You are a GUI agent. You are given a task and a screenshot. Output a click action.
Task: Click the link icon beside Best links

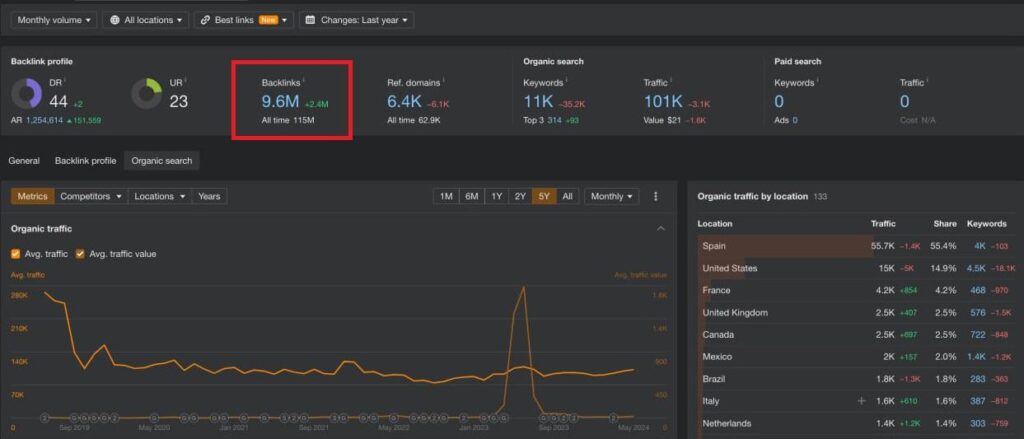tap(205, 20)
